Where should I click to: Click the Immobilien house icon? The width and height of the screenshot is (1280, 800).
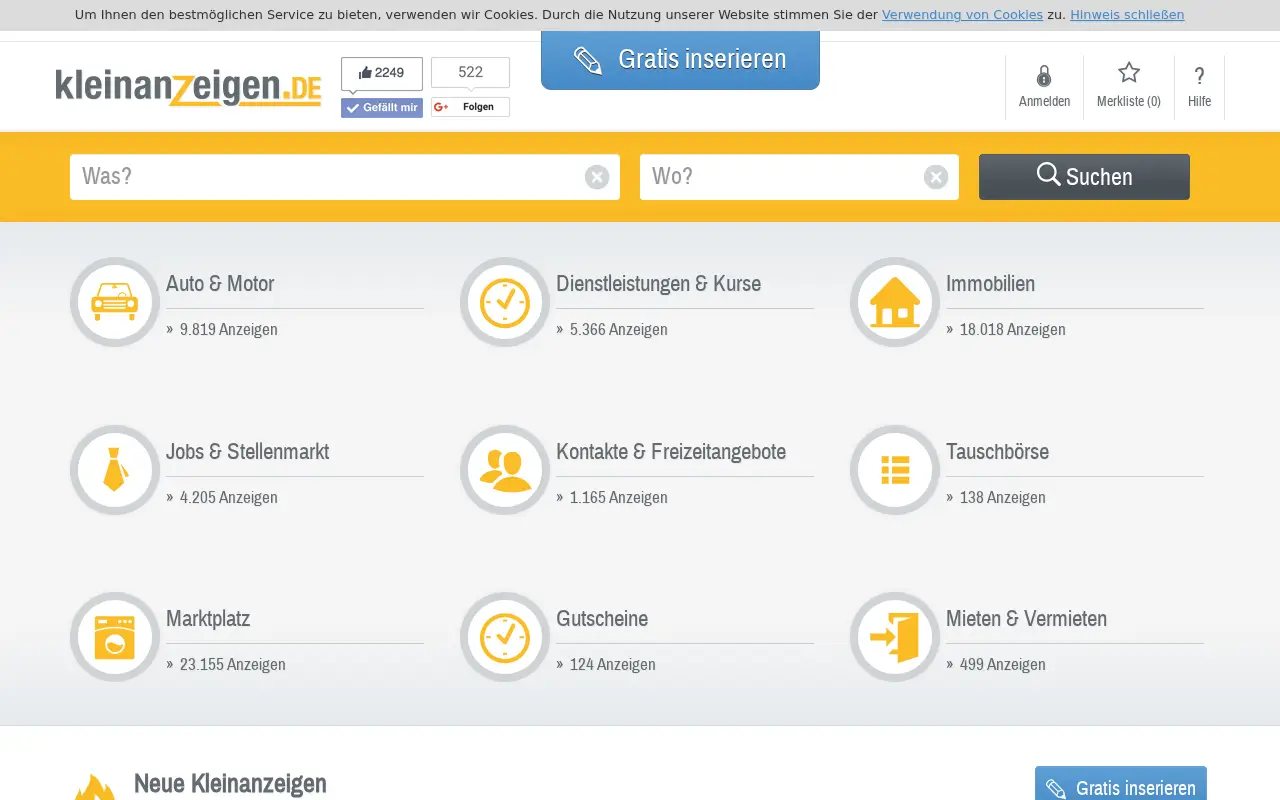895,302
